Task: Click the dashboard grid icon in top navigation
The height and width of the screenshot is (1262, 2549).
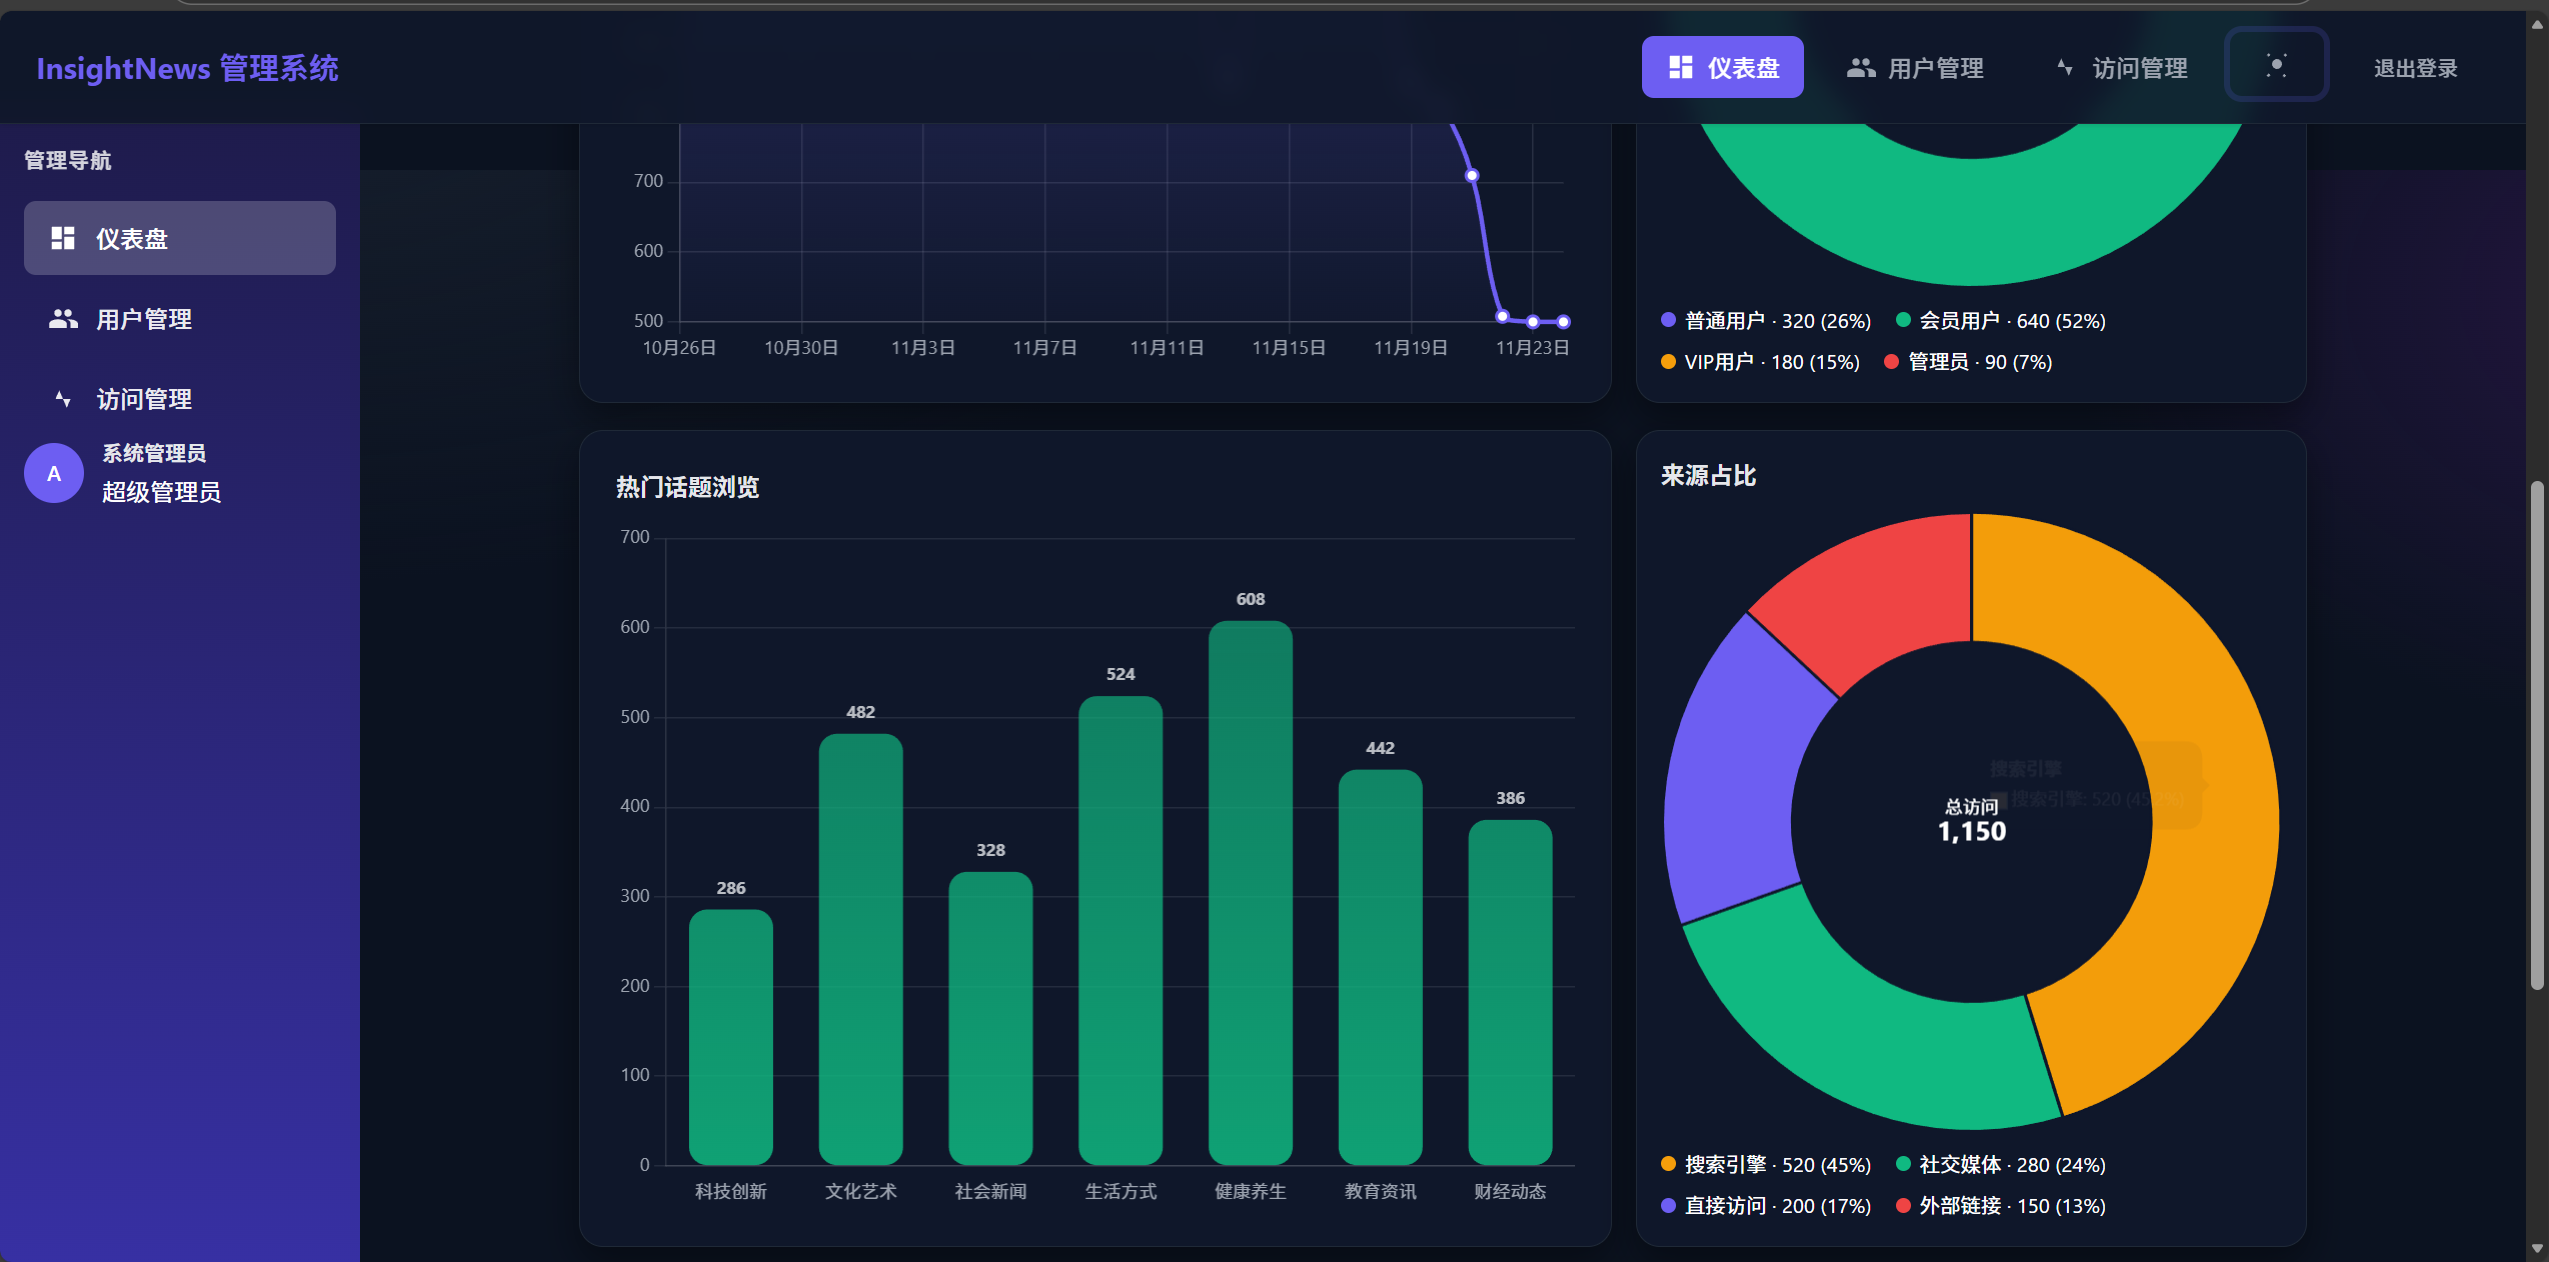Action: (1680, 67)
